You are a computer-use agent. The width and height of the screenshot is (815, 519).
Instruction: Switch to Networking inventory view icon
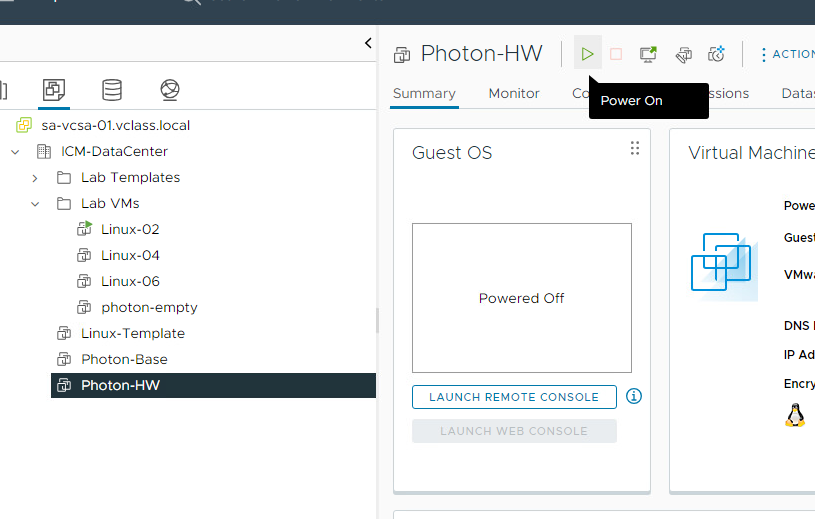(x=170, y=90)
